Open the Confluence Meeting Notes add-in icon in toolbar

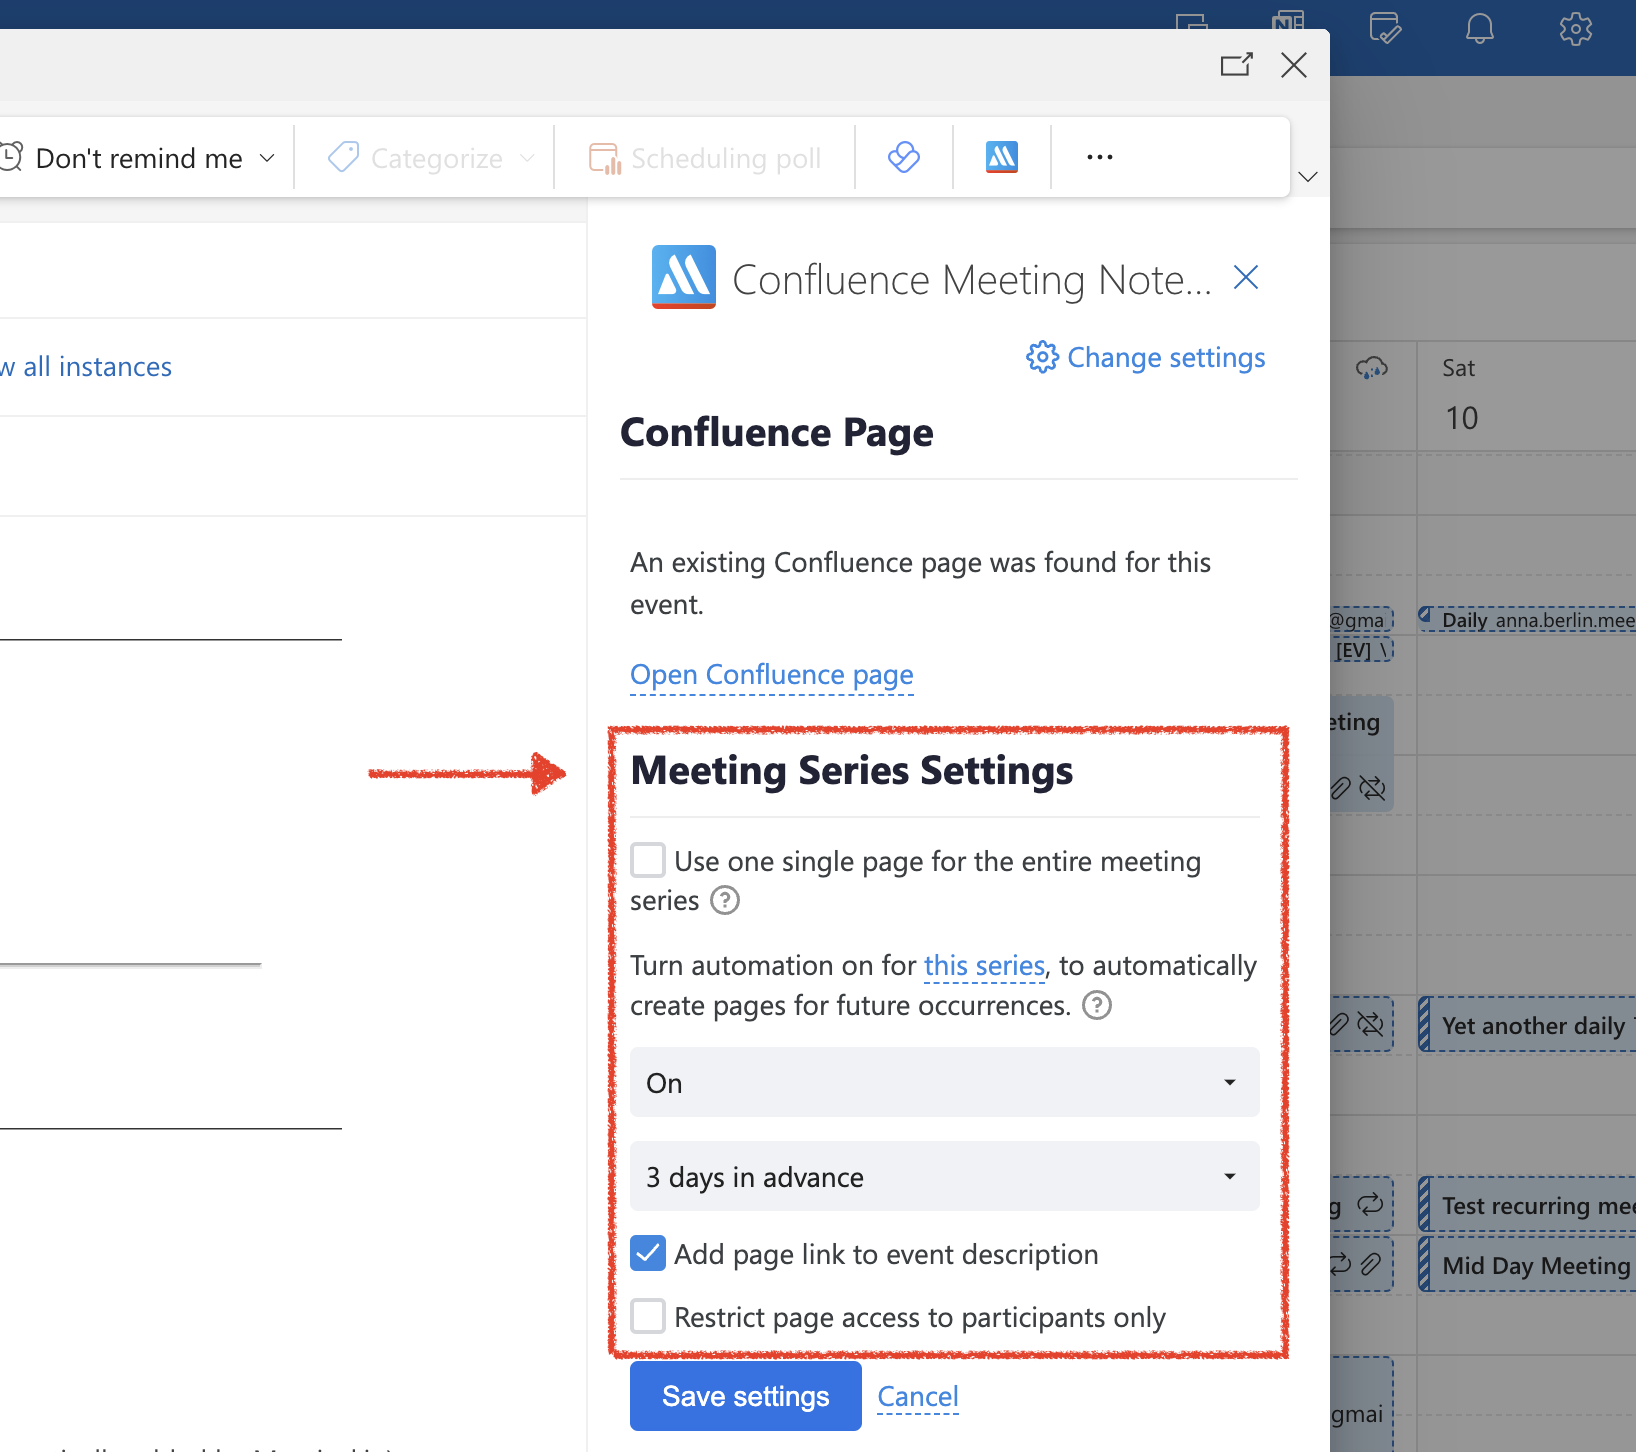click(1001, 157)
